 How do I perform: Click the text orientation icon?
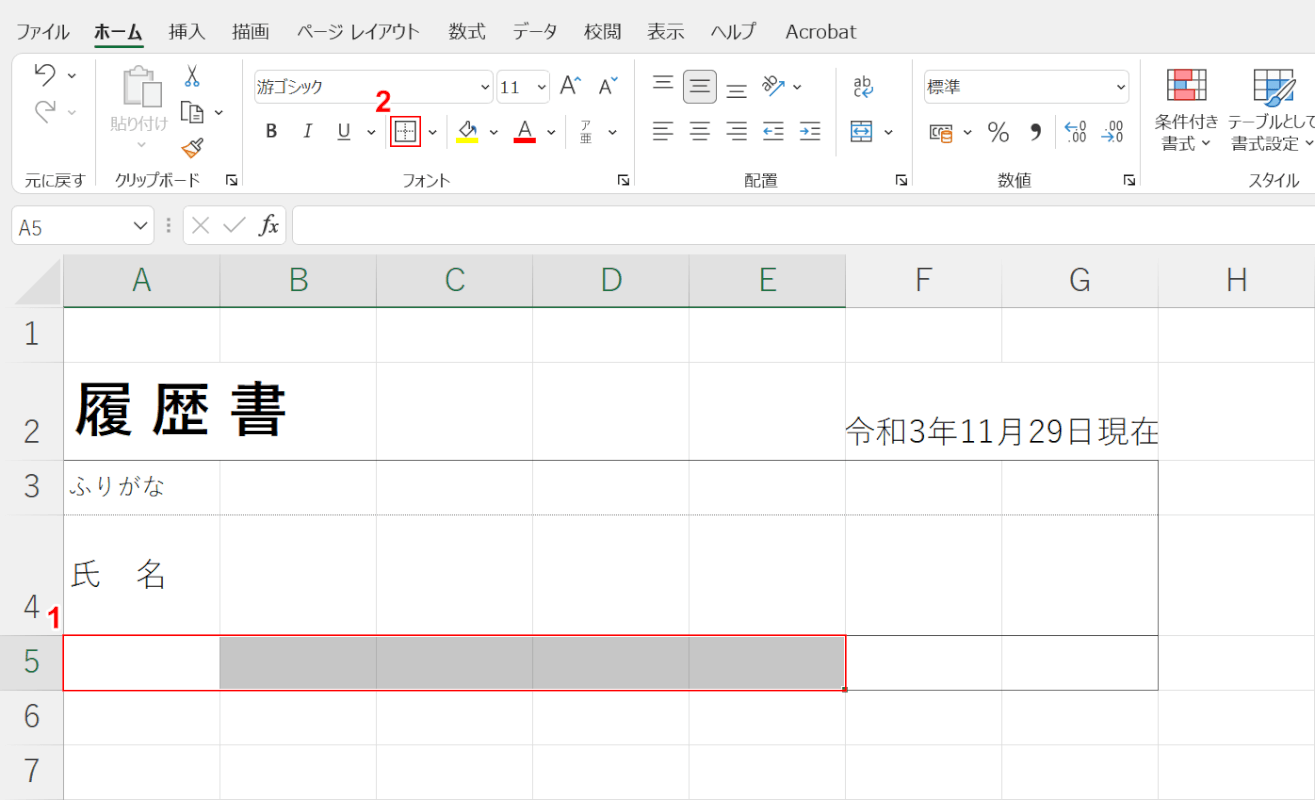[x=773, y=86]
